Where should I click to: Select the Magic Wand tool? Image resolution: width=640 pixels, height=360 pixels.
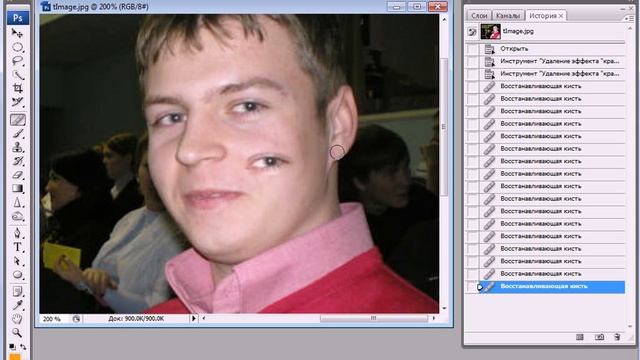18,75
